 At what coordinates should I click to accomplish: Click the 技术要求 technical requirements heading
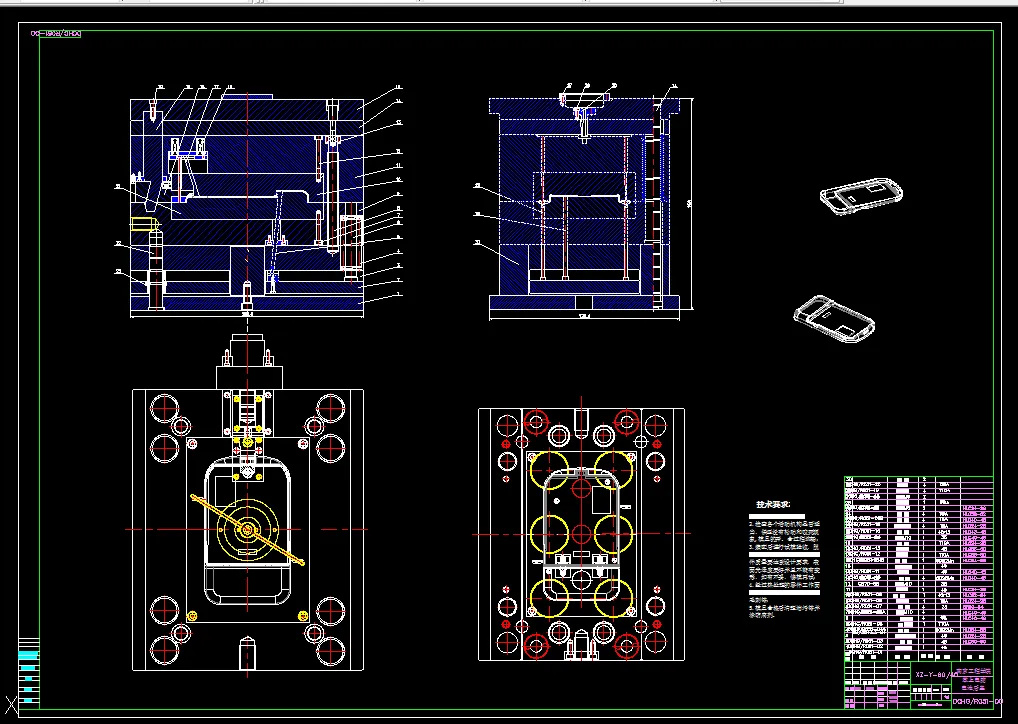[x=773, y=504]
